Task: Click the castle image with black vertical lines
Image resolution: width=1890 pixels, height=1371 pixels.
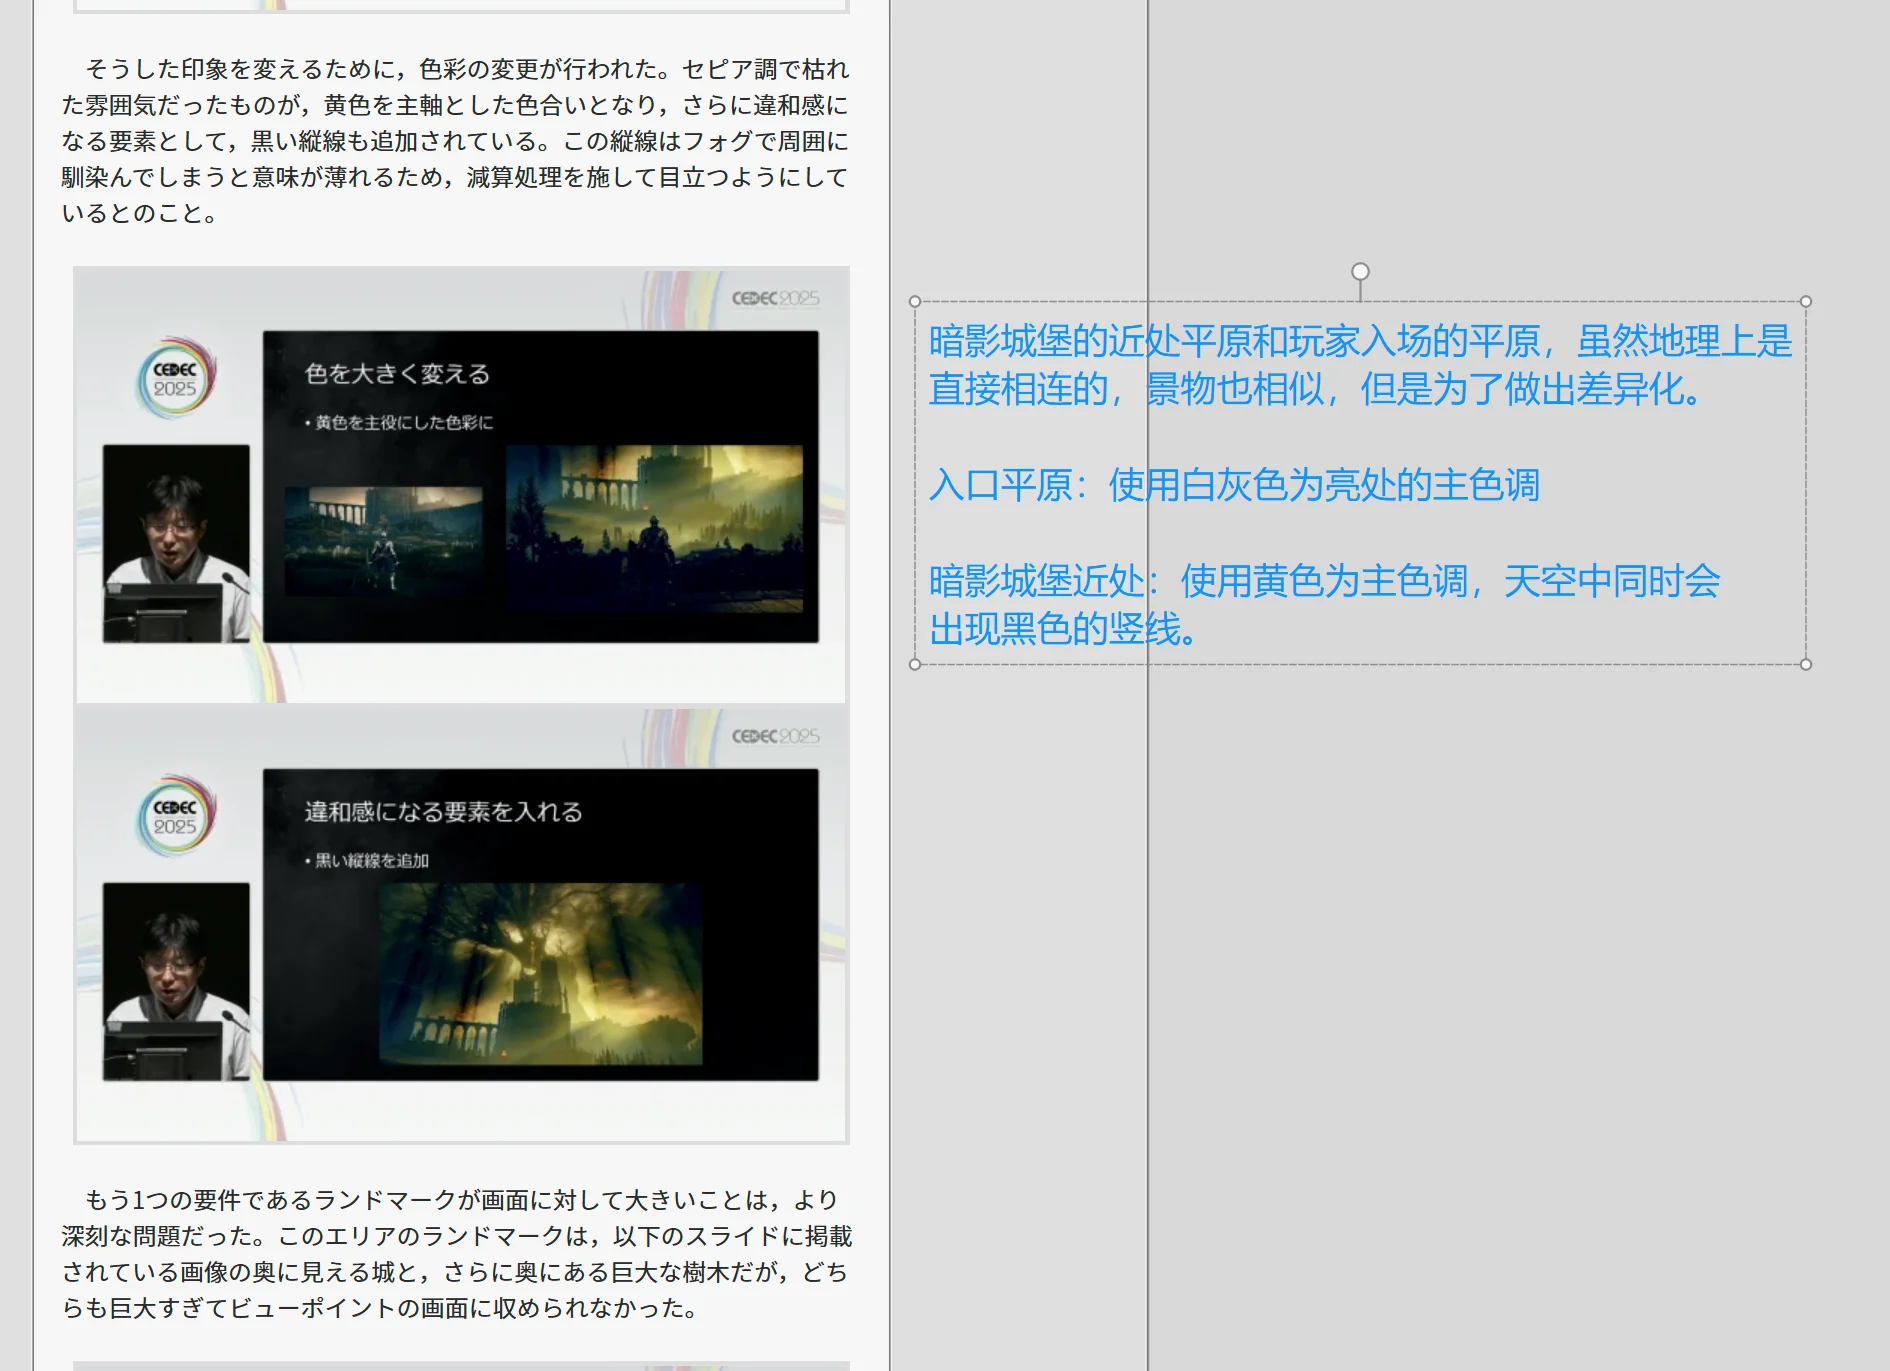Action: point(540,973)
